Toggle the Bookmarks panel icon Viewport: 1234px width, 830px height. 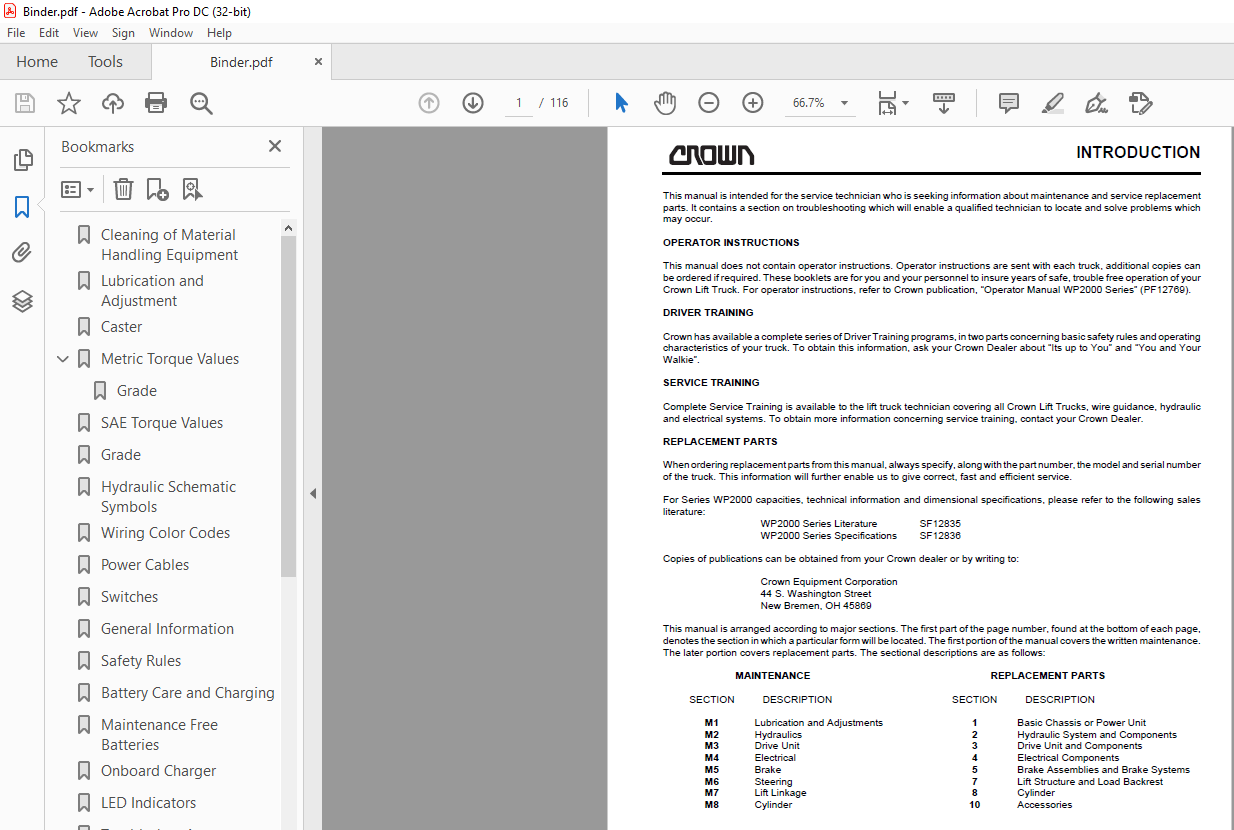(22, 207)
